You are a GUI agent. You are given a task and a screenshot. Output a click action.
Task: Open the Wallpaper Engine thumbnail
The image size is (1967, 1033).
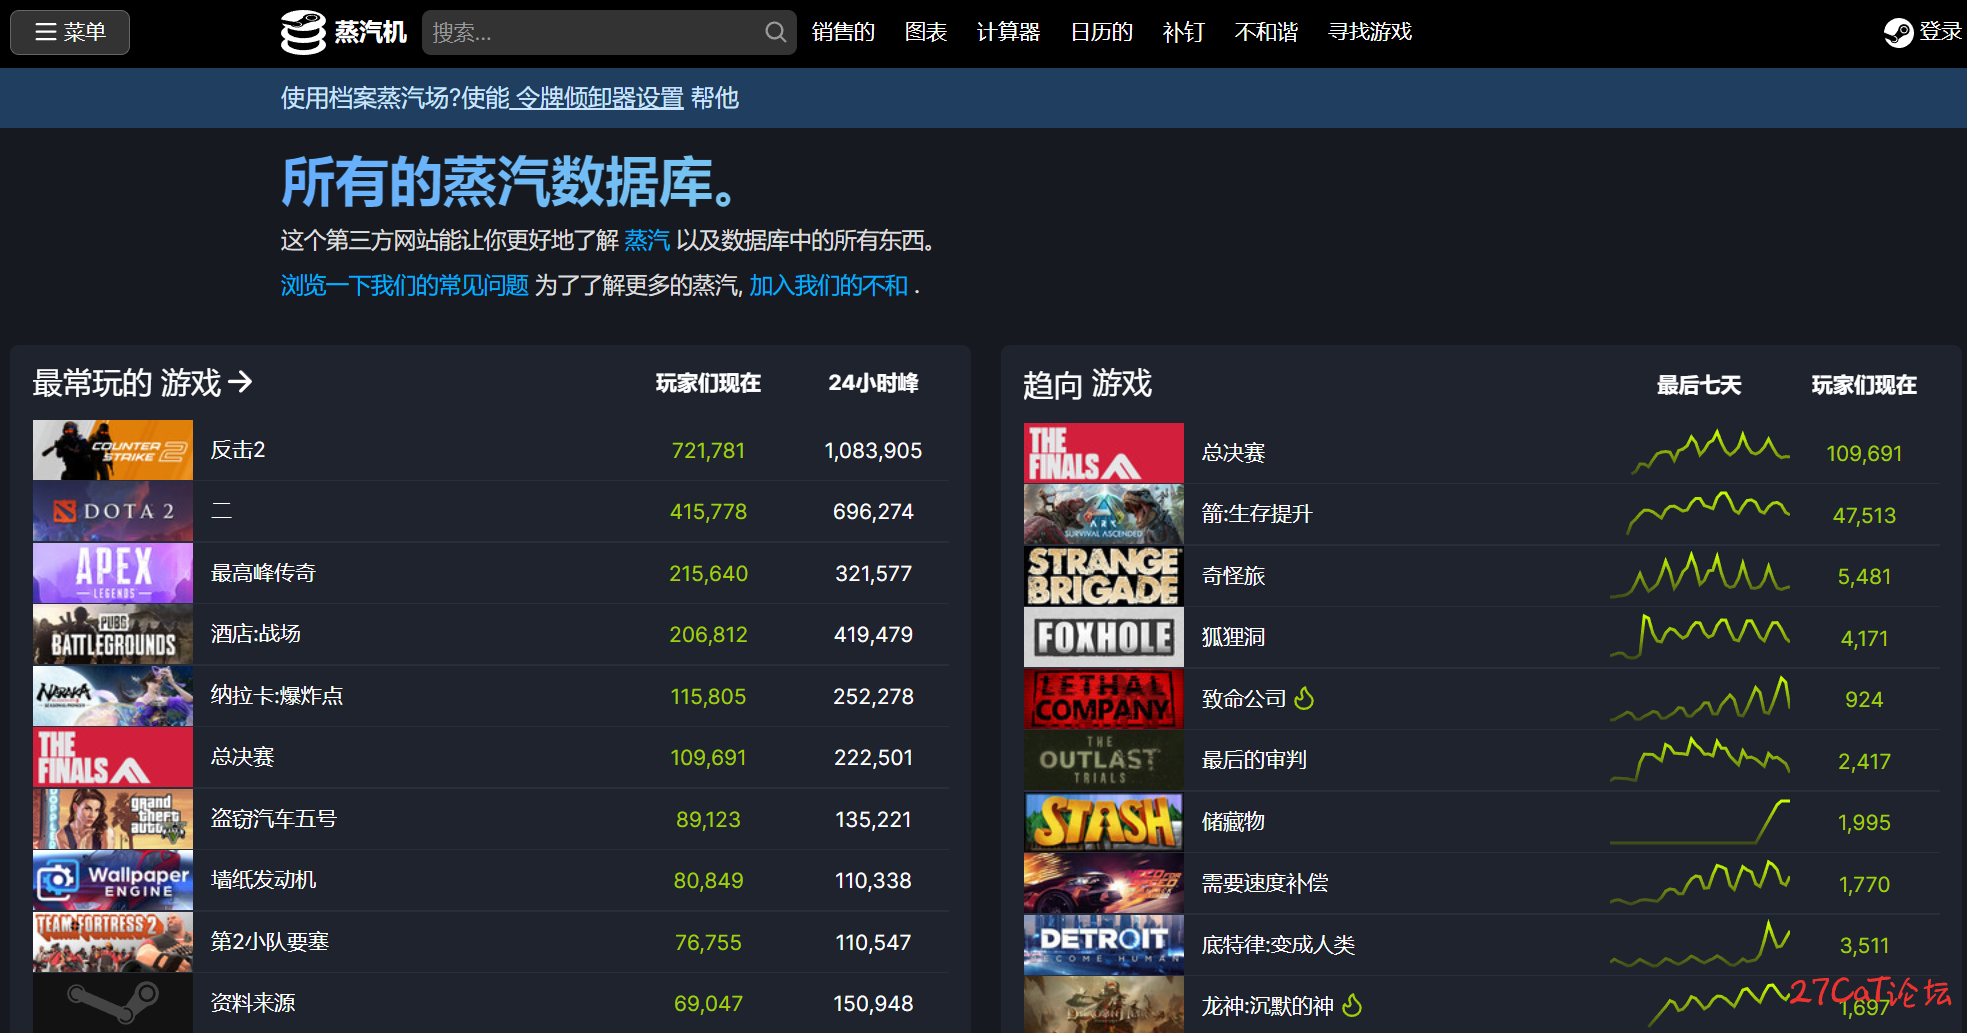click(x=113, y=880)
